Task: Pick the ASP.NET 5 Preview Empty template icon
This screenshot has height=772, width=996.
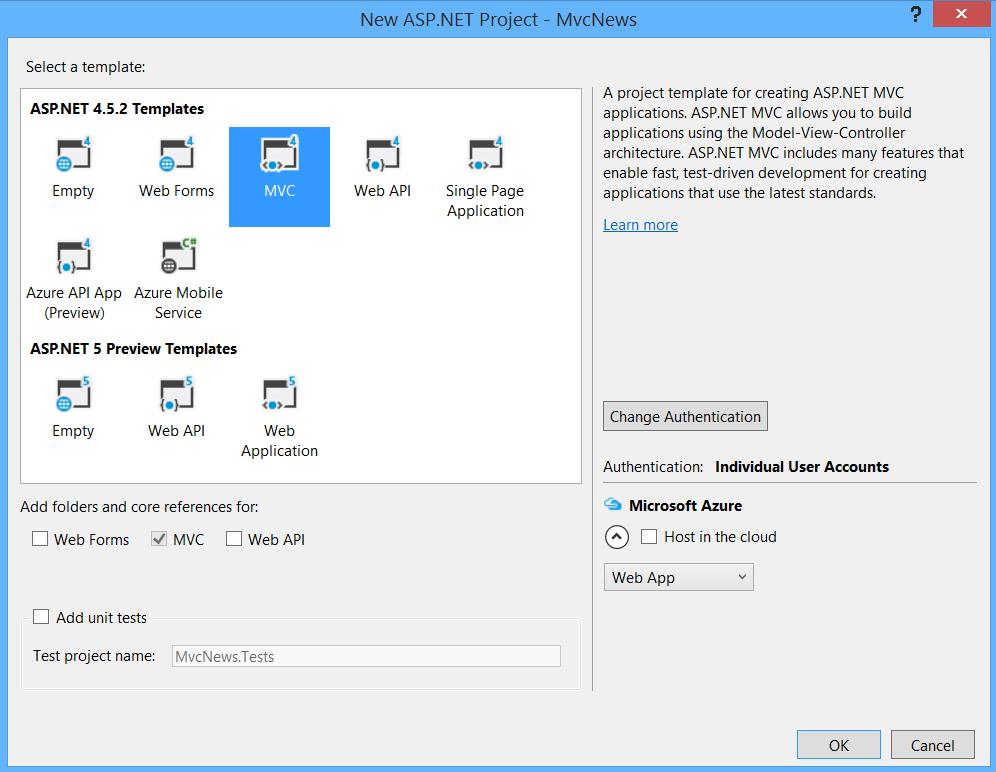Action: [x=73, y=395]
